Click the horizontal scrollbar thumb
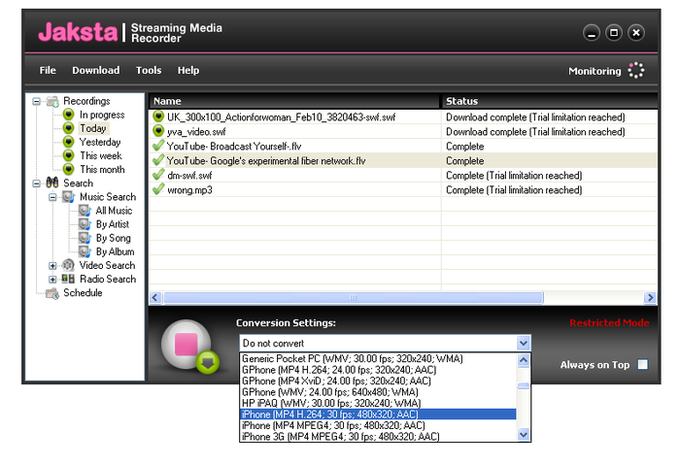The image size is (680, 465). tap(353, 298)
